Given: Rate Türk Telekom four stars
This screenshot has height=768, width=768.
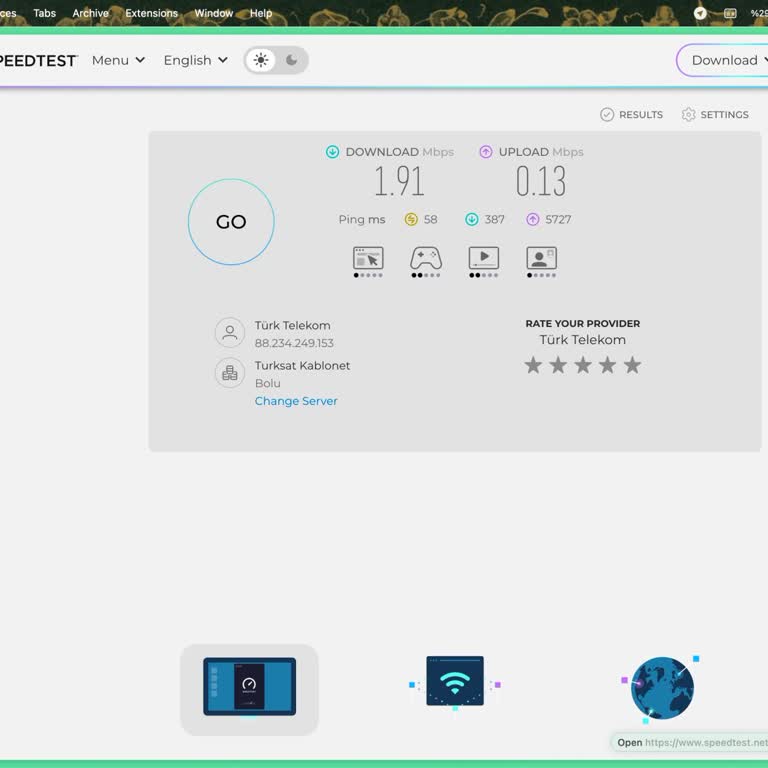Looking at the screenshot, I should [x=607, y=365].
